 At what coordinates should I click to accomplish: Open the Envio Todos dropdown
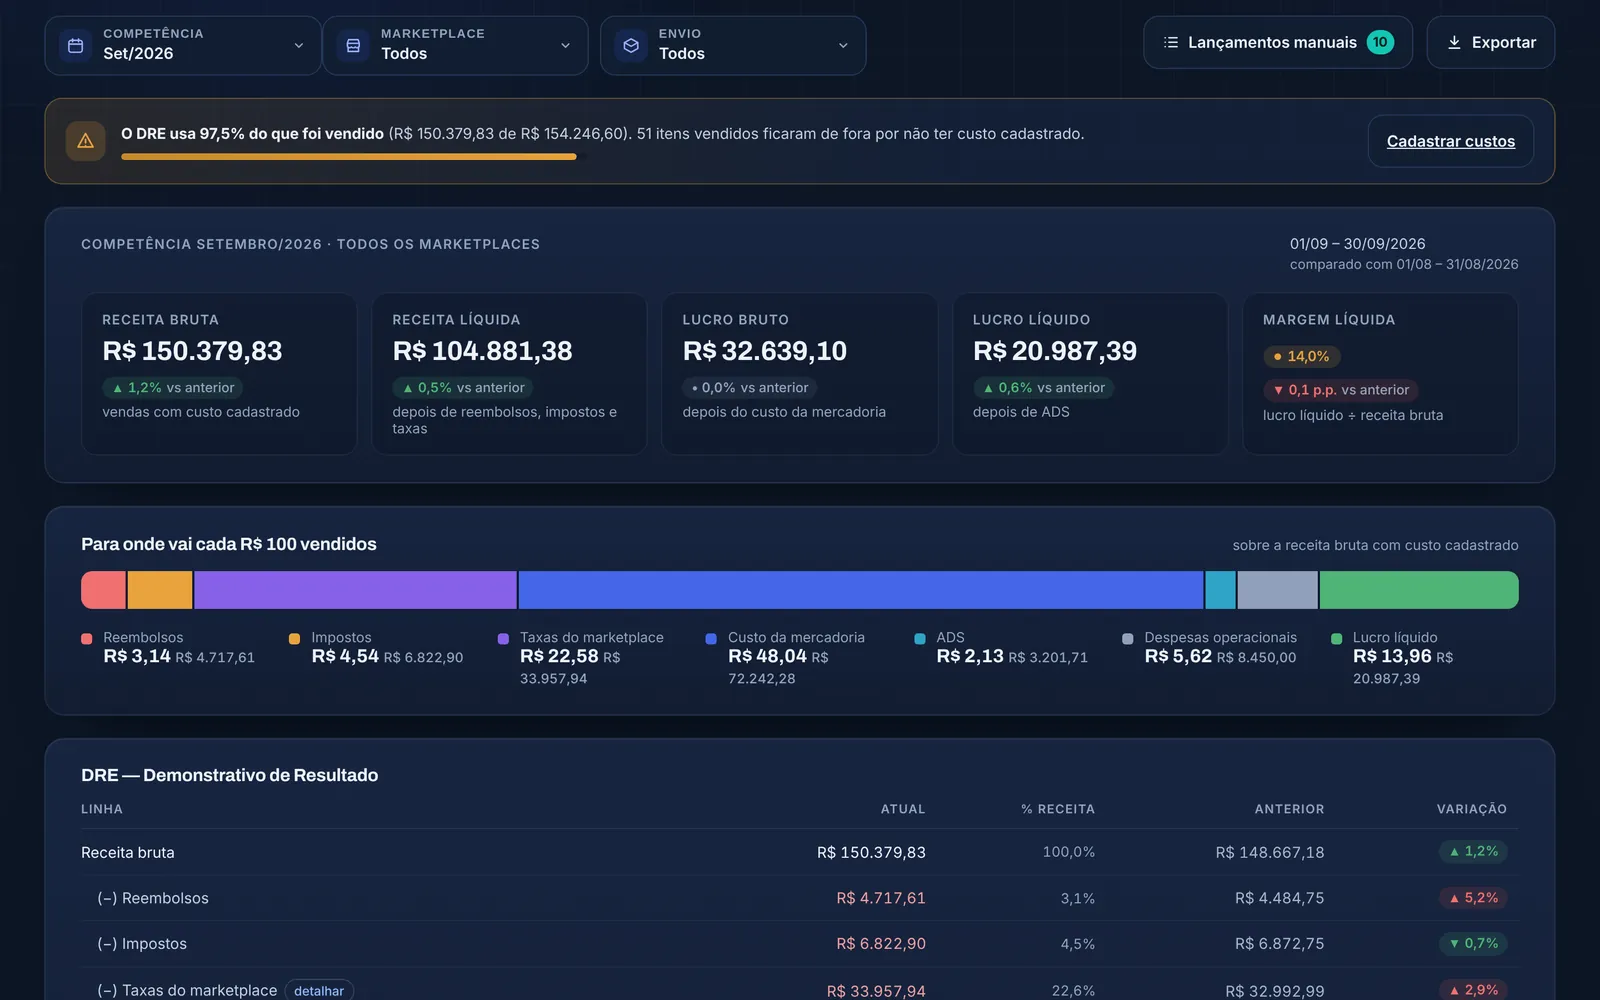[x=733, y=45]
